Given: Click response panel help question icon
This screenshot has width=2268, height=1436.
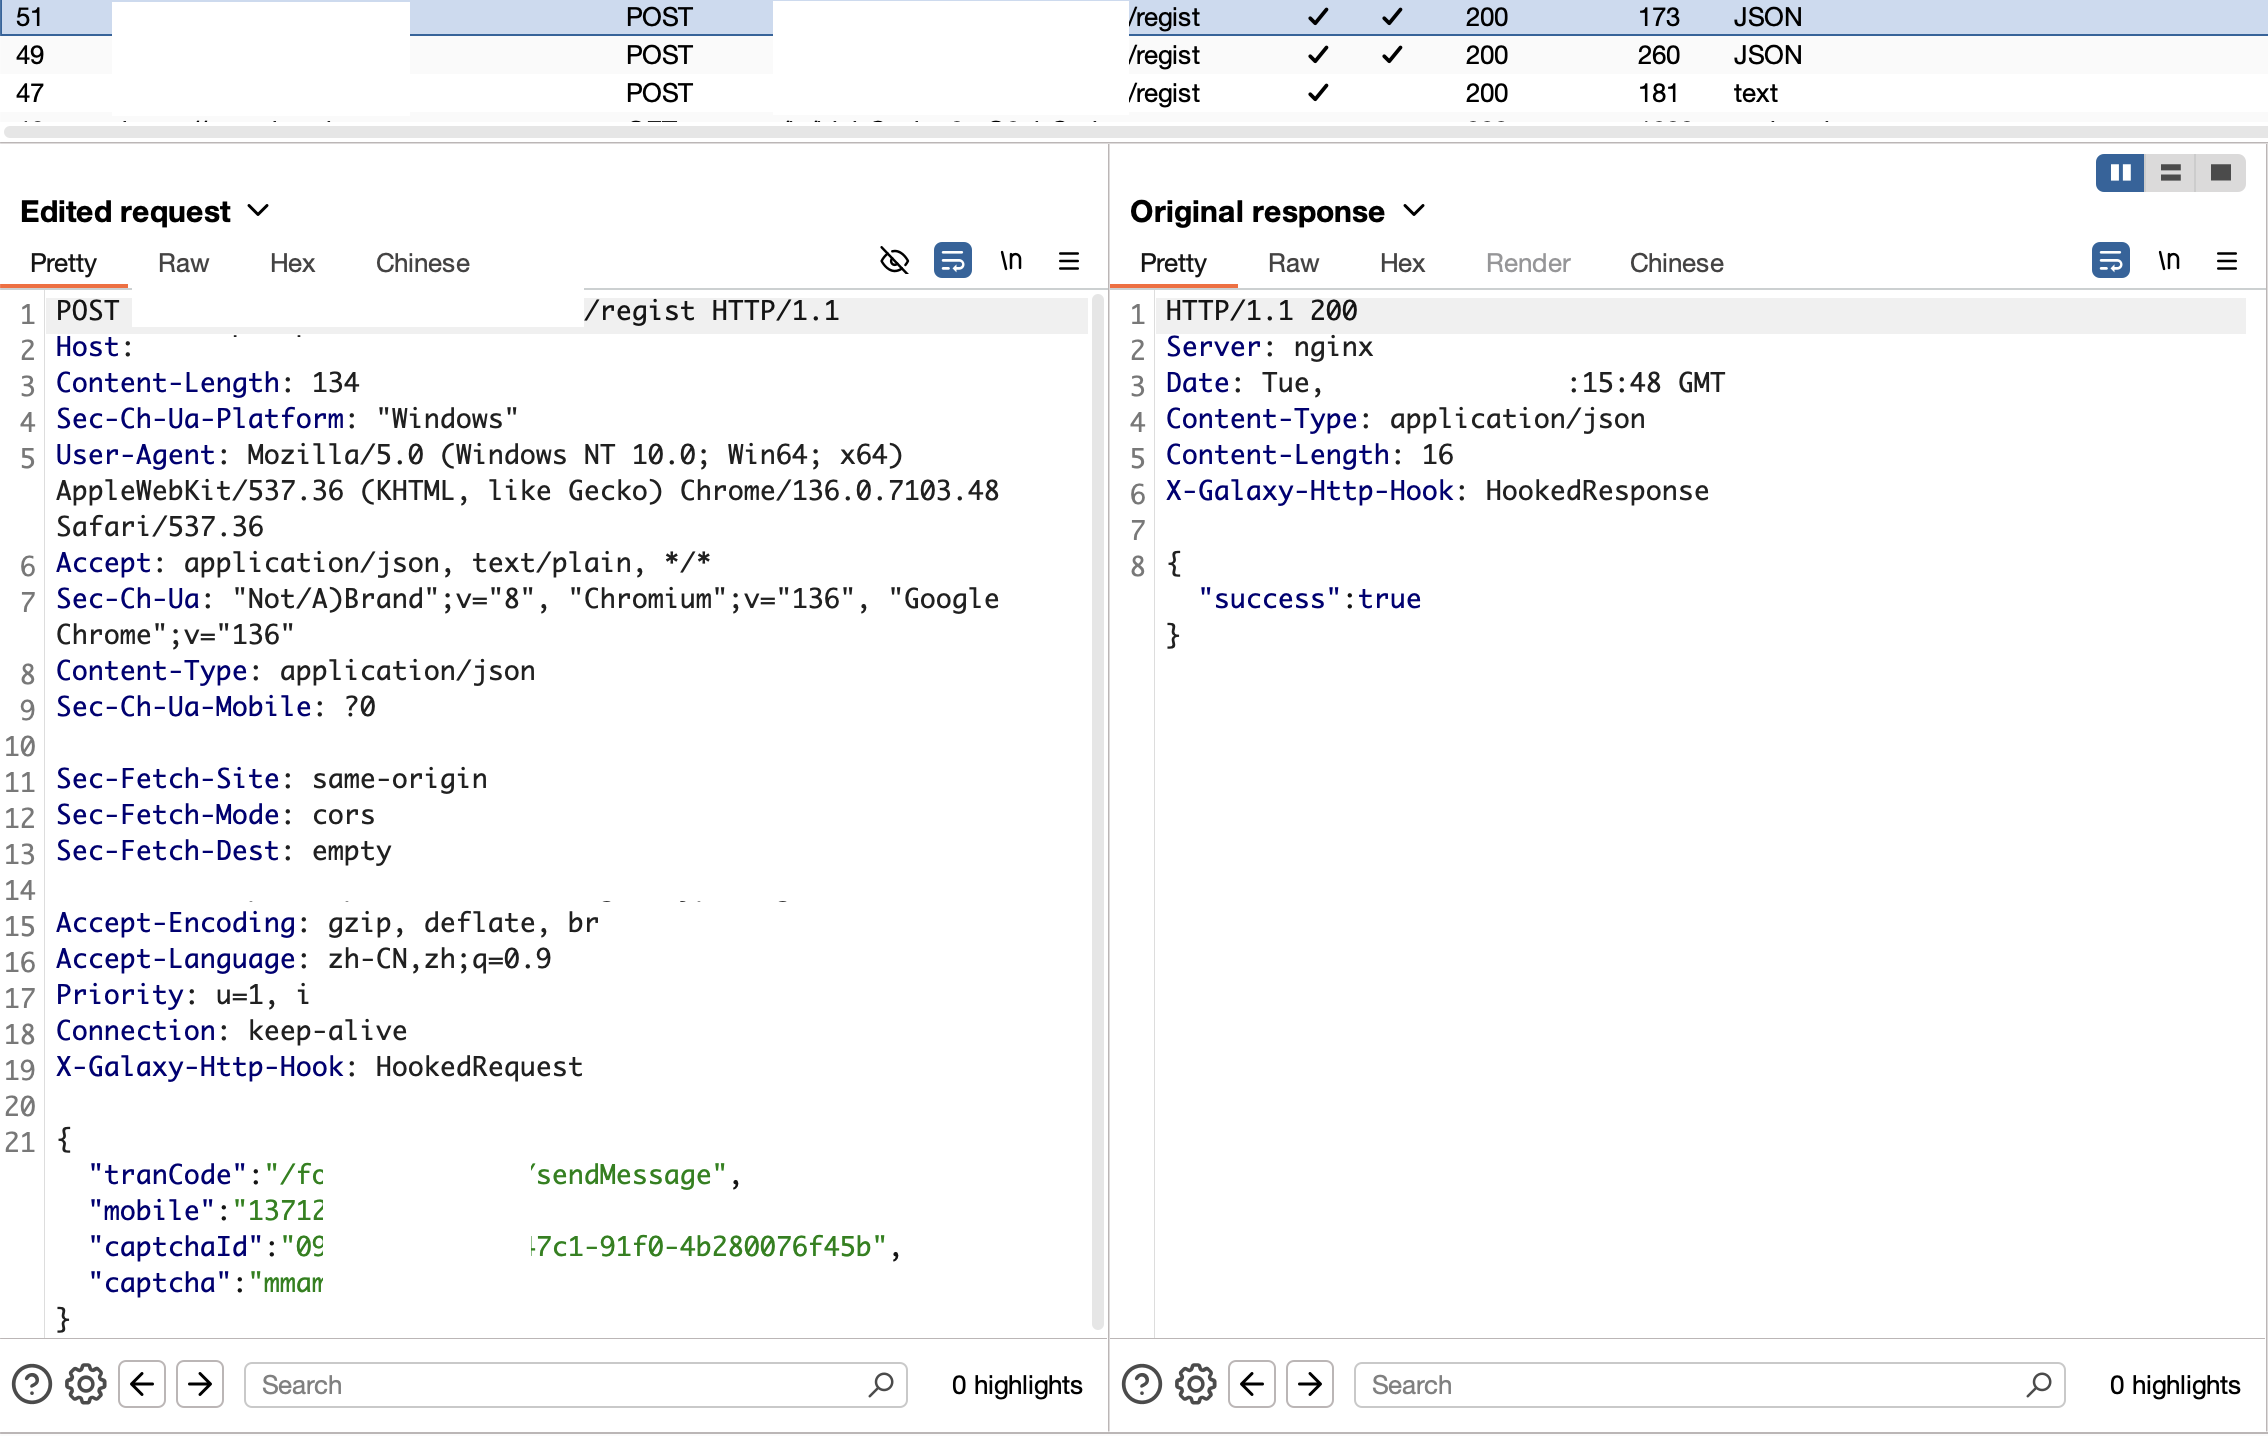Looking at the screenshot, I should (1141, 1384).
